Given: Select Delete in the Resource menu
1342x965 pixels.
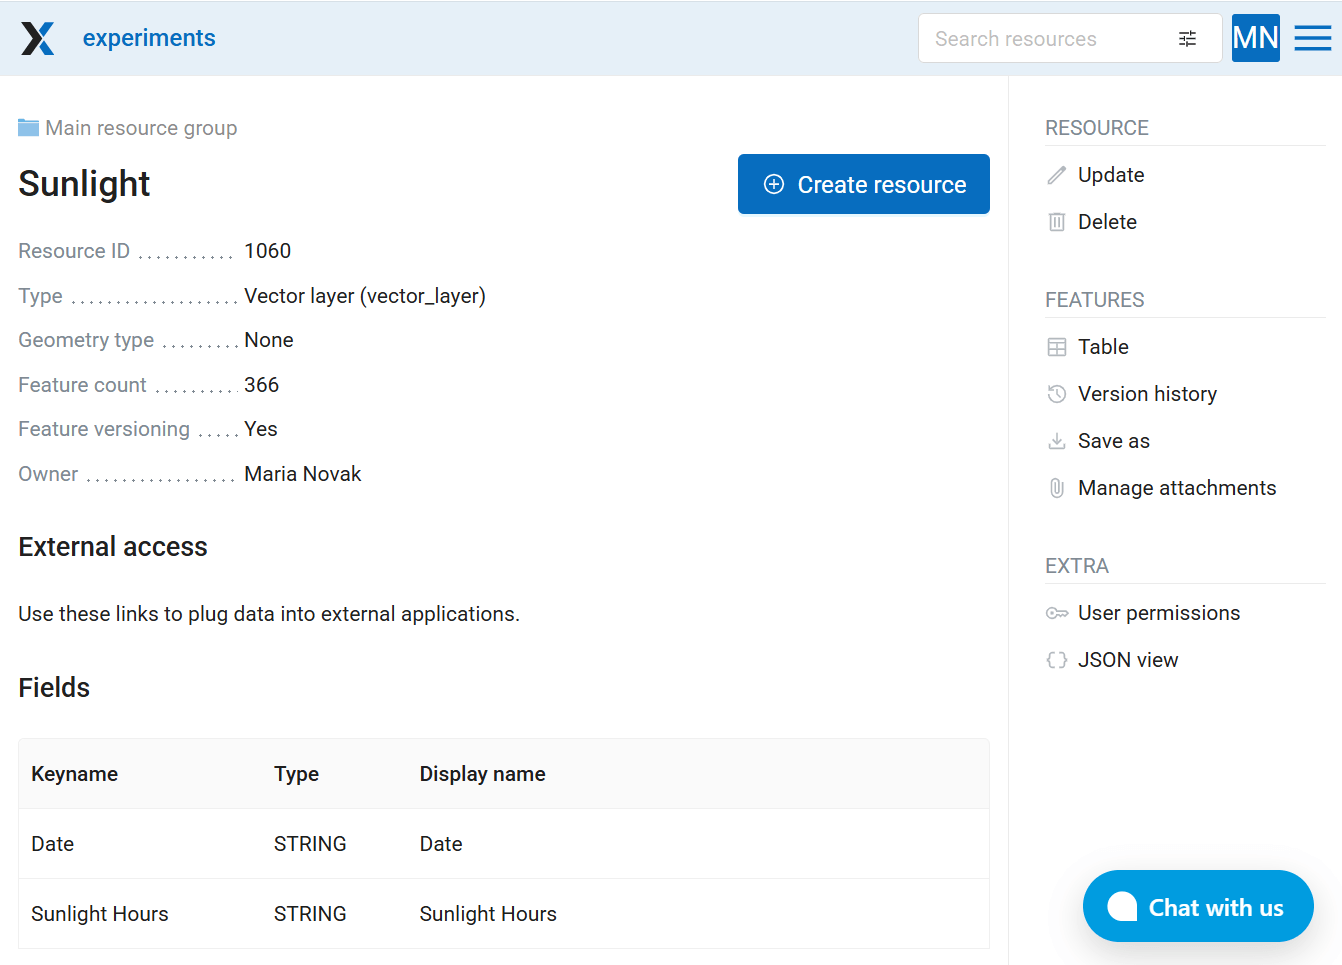Looking at the screenshot, I should (1107, 222).
